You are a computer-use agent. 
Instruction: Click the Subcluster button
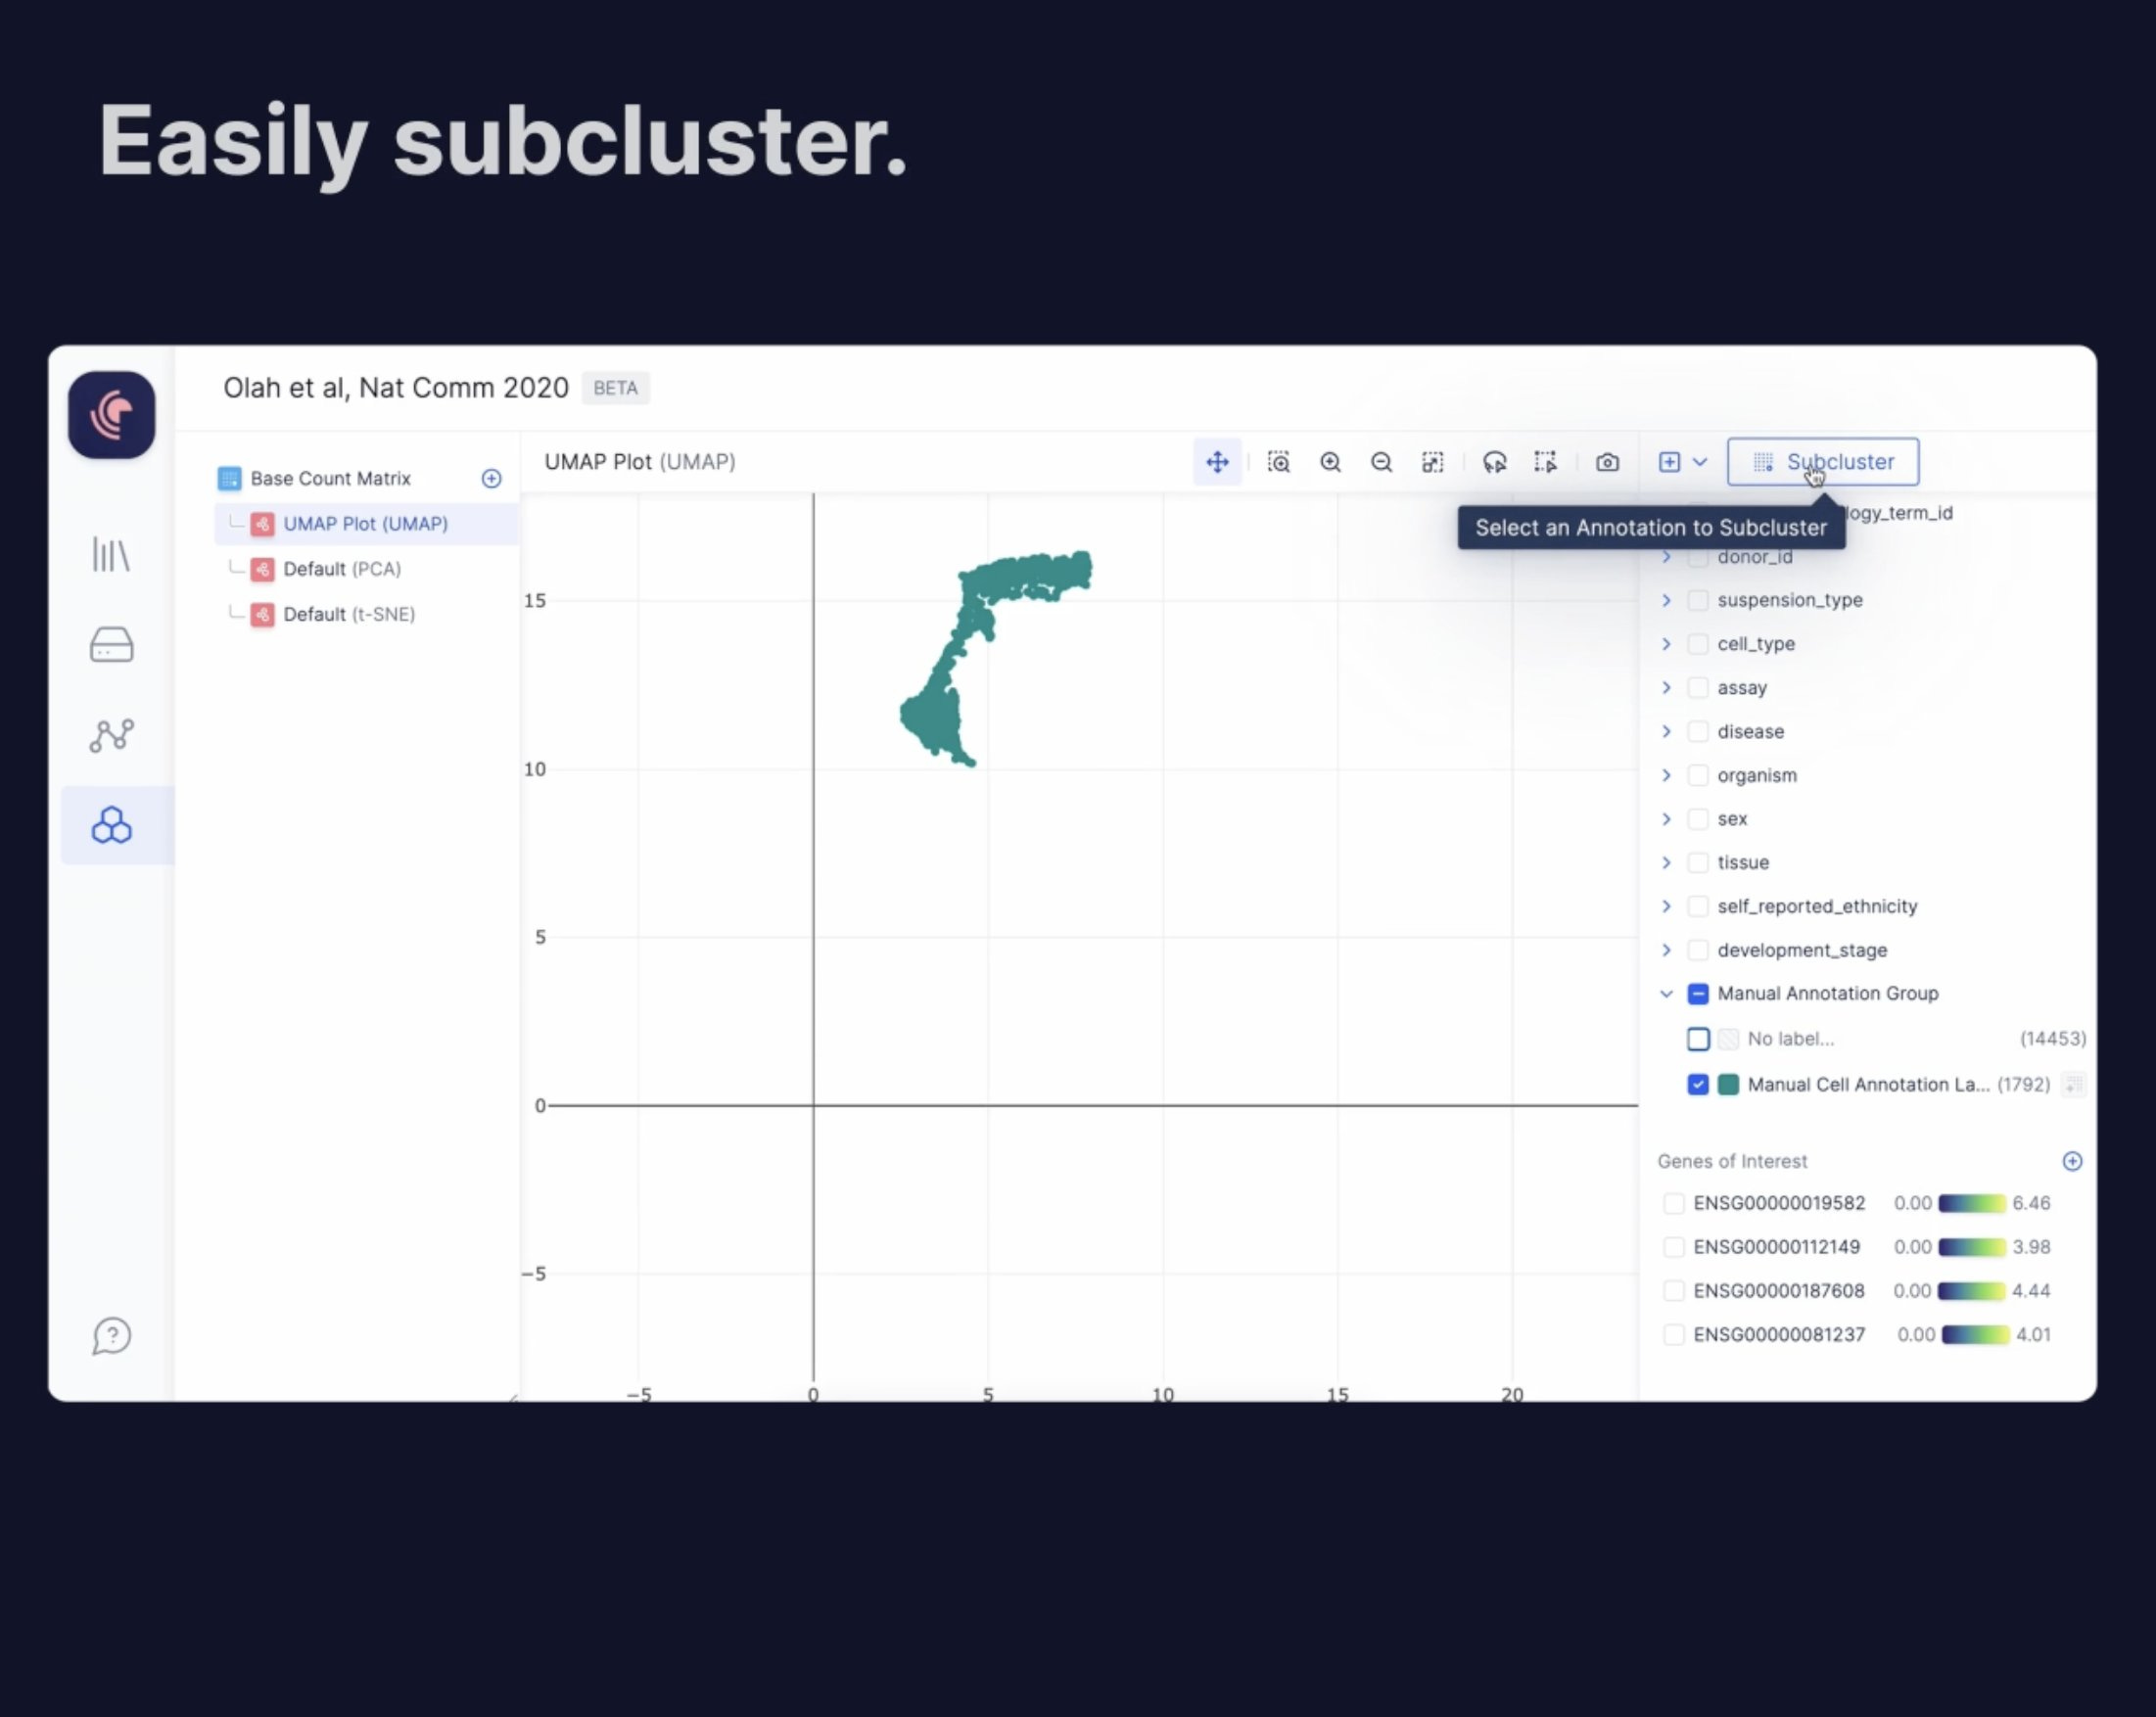pos(1822,461)
